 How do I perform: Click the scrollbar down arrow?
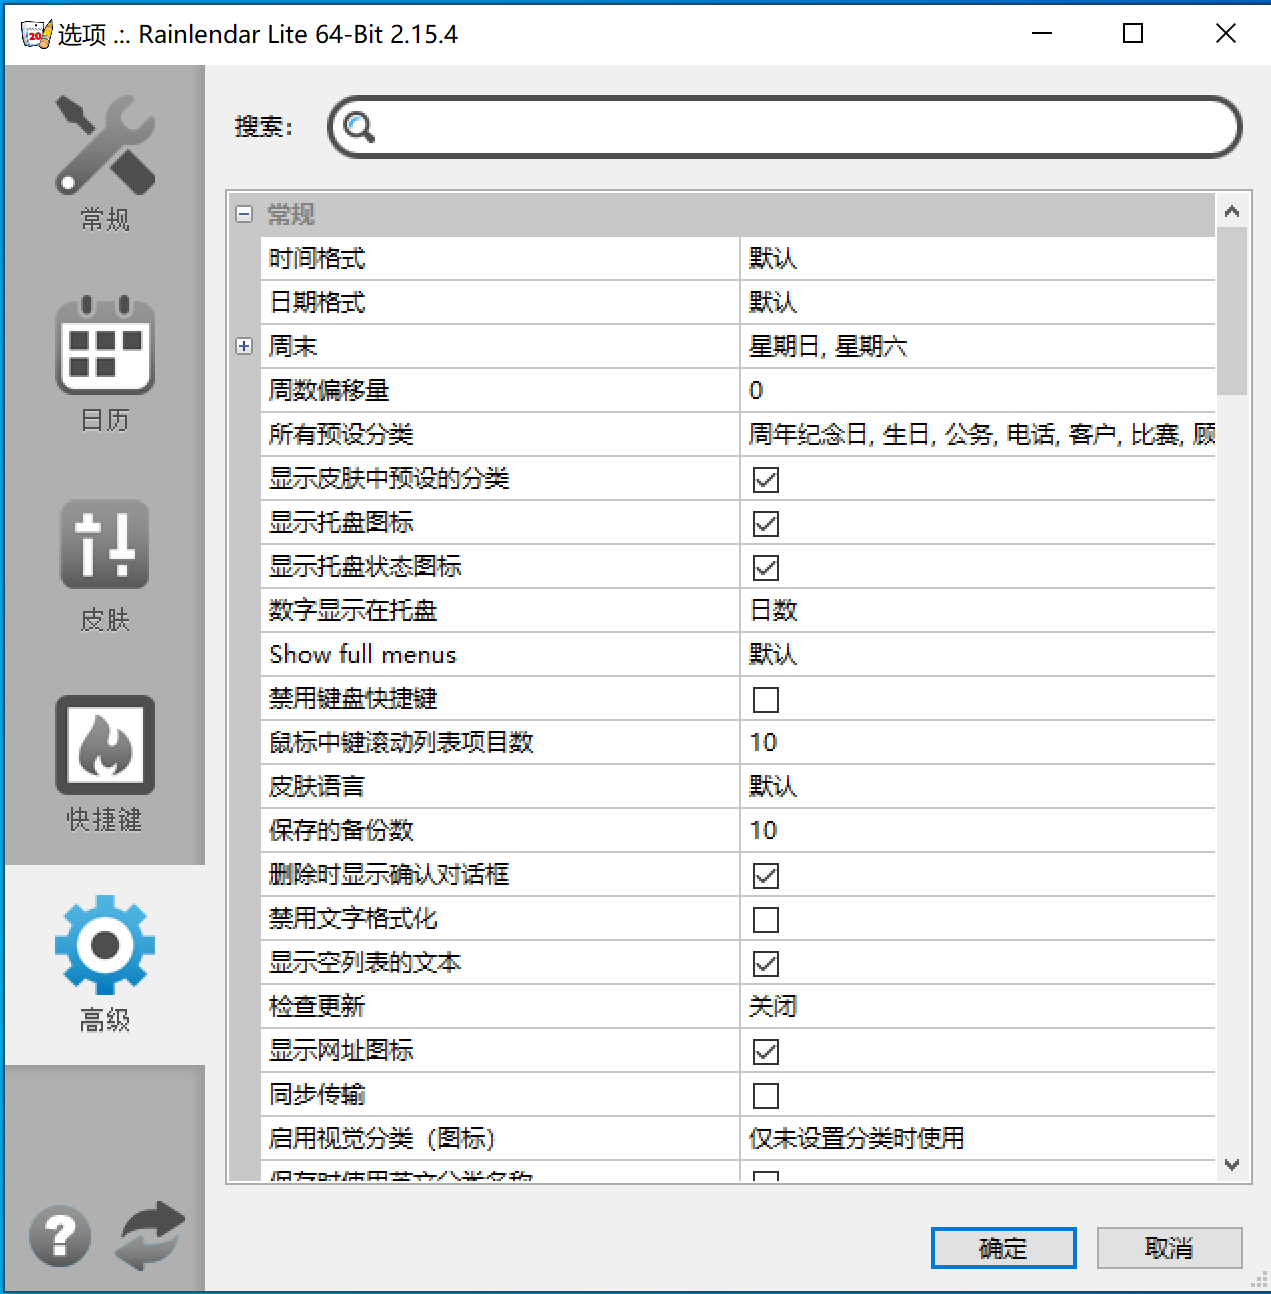1232,1165
